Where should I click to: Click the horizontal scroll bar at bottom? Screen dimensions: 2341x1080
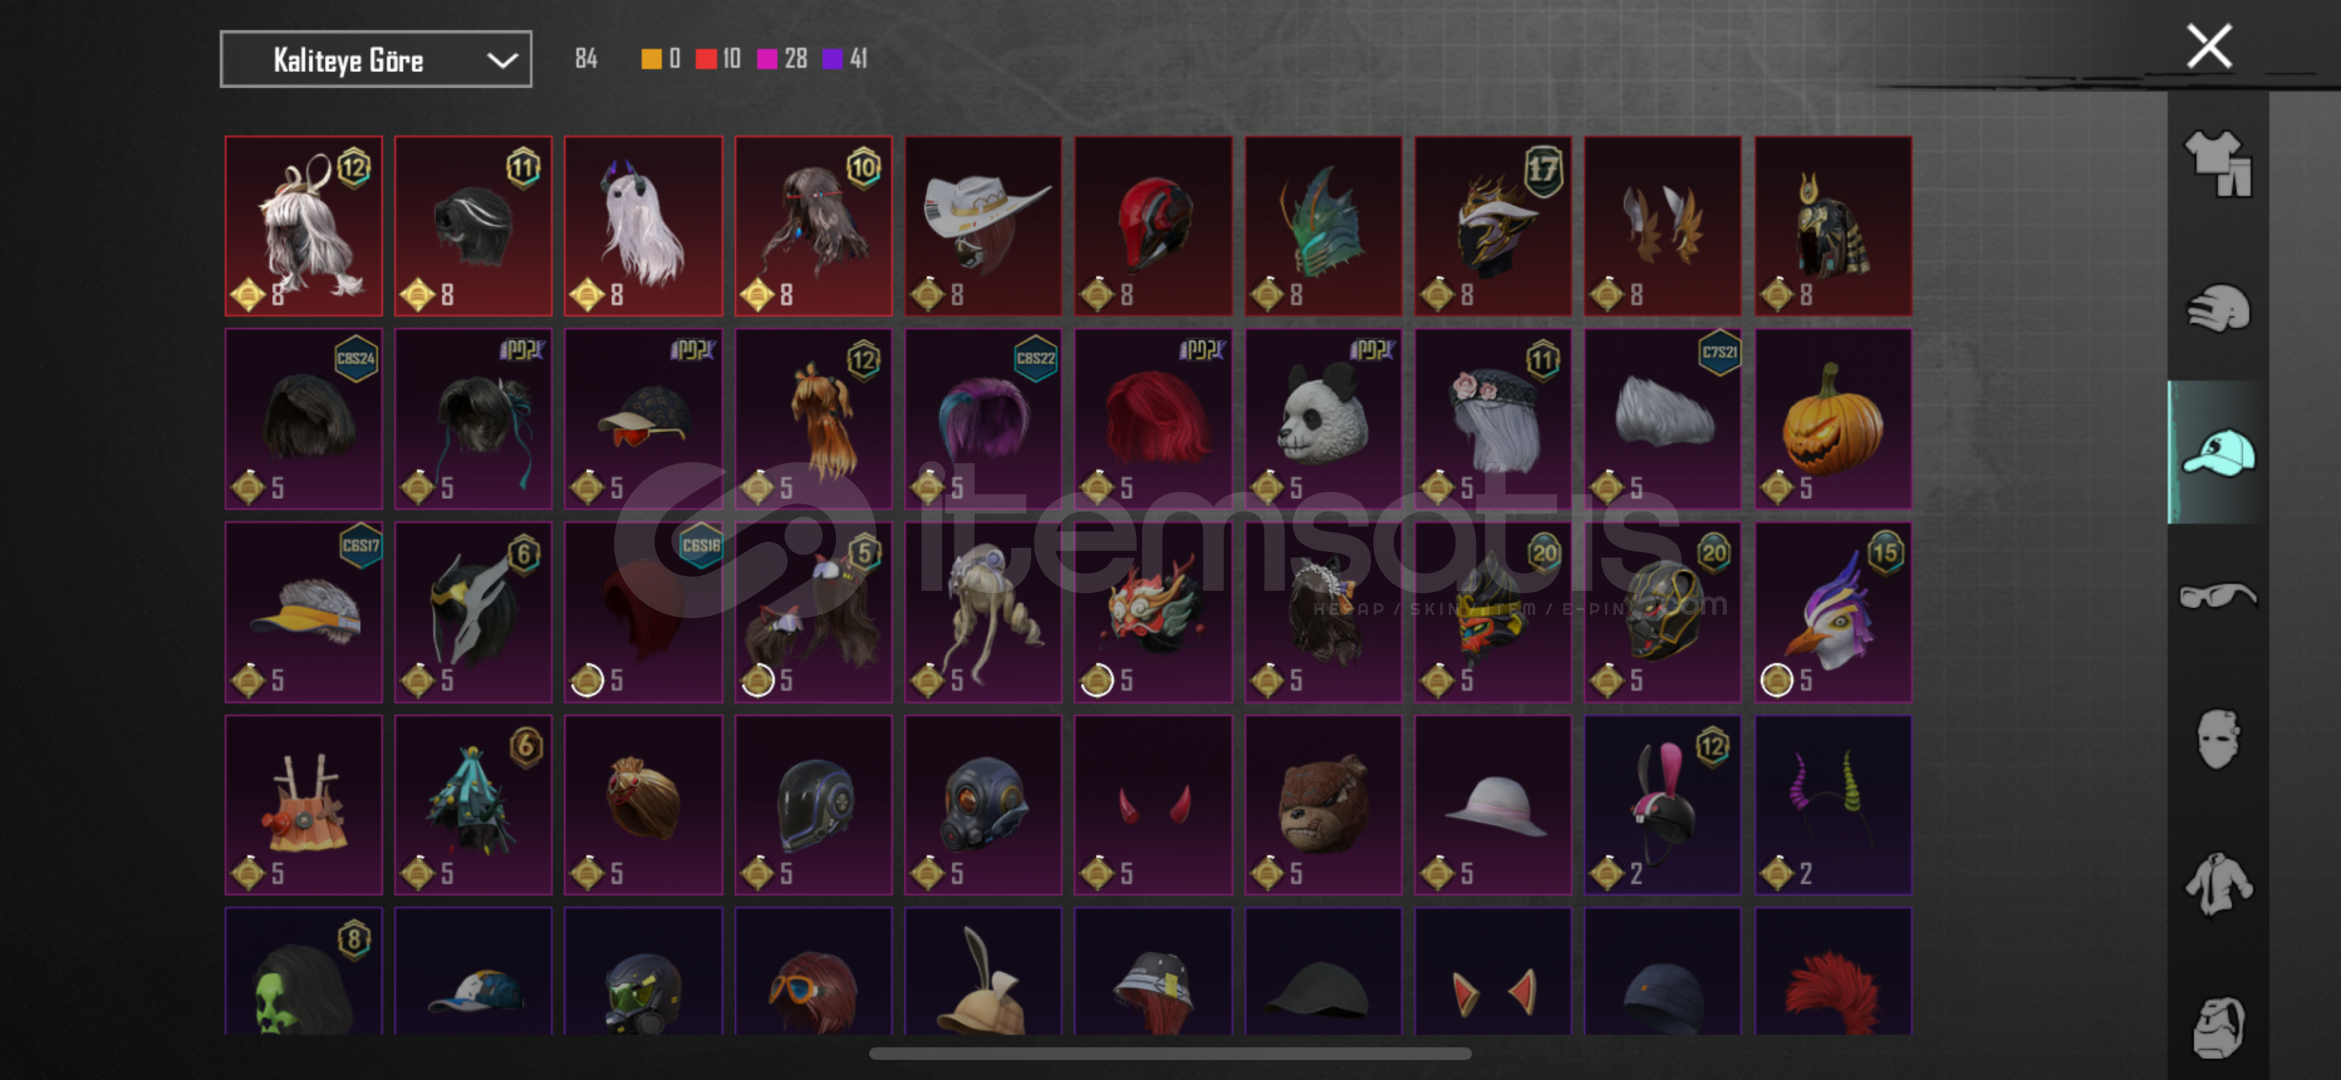click(x=1170, y=1053)
